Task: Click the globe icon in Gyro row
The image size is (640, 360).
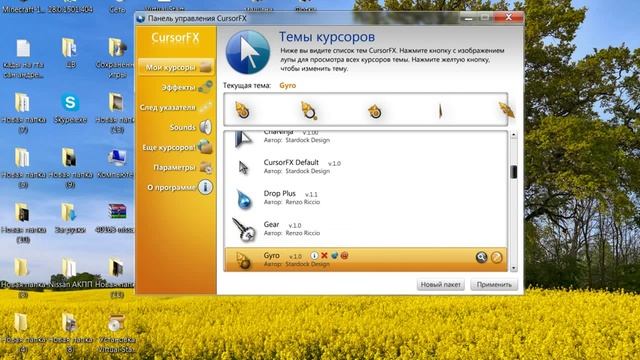Action: coord(334,256)
